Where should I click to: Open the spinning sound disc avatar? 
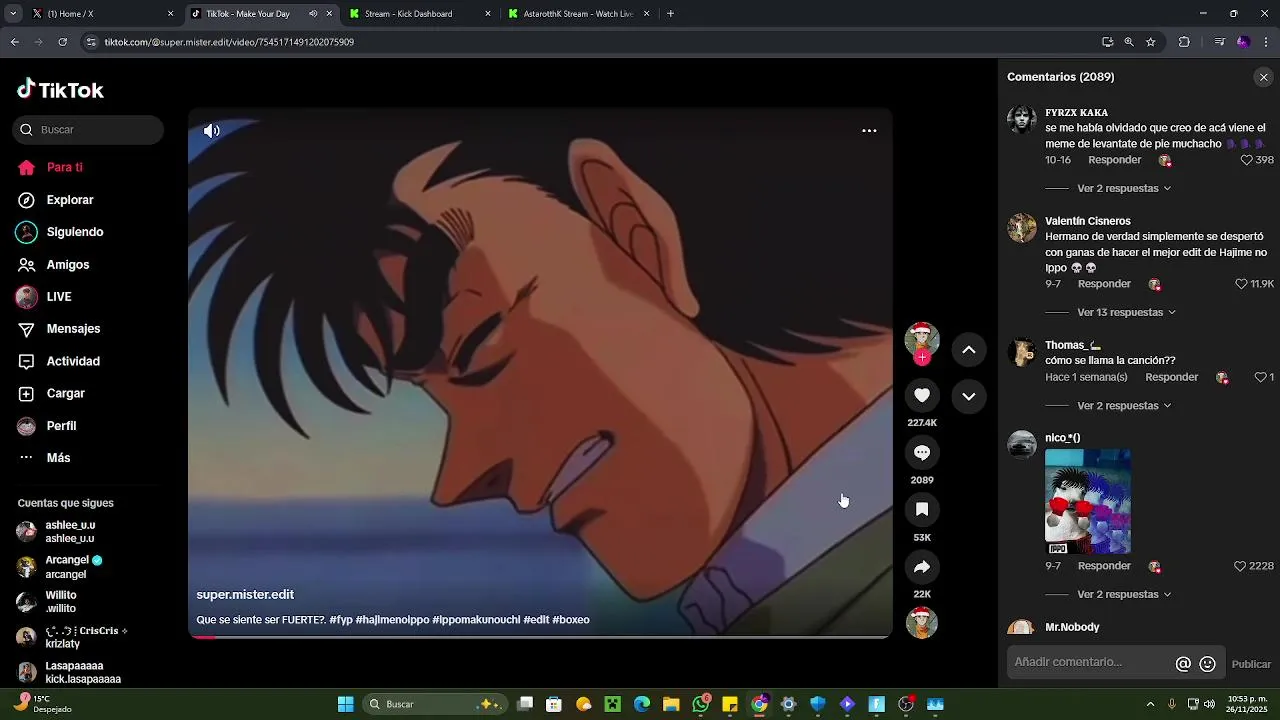(x=922, y=622)
